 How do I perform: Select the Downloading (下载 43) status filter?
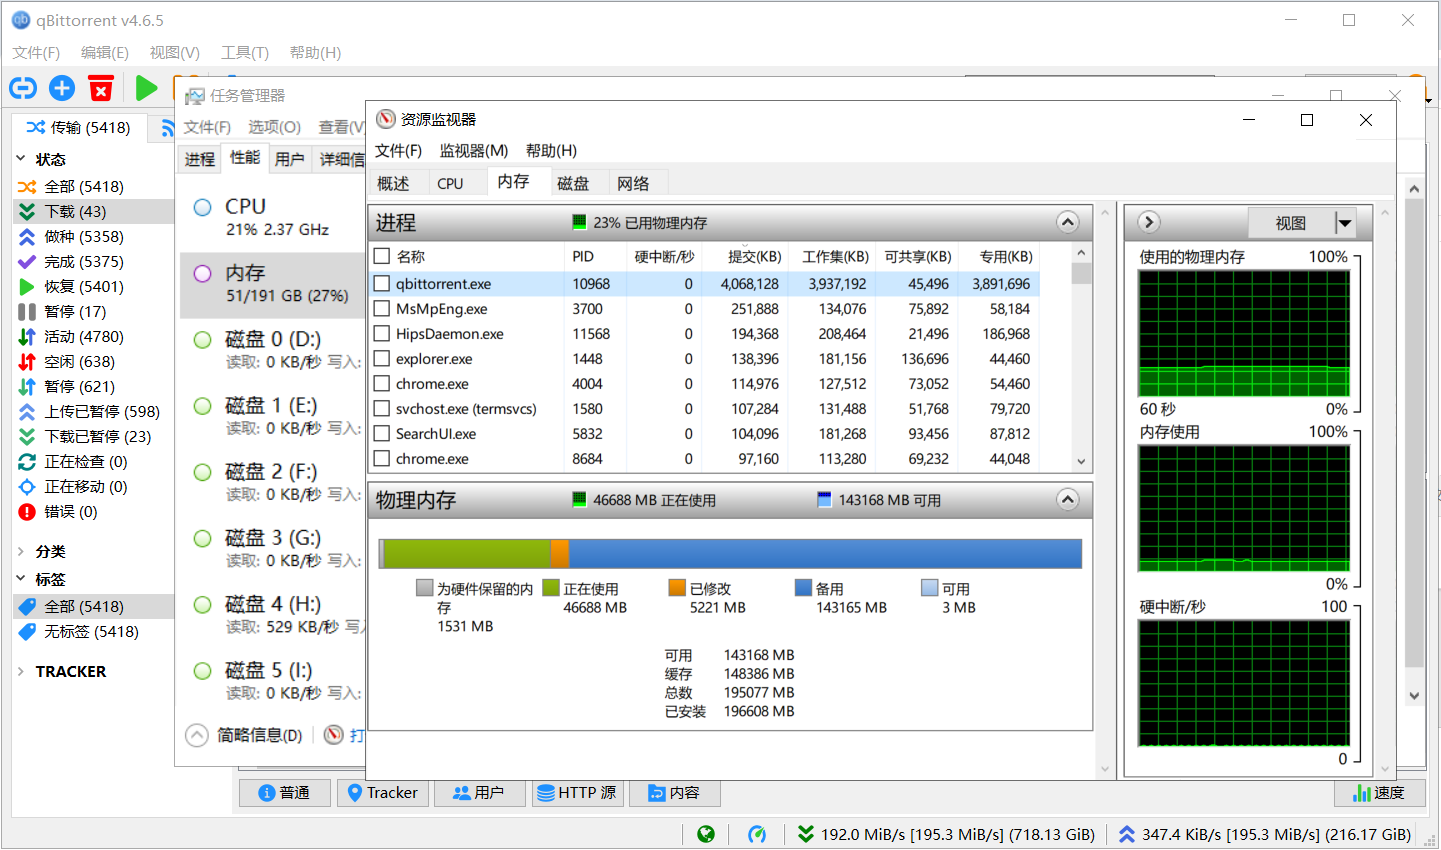93,211
